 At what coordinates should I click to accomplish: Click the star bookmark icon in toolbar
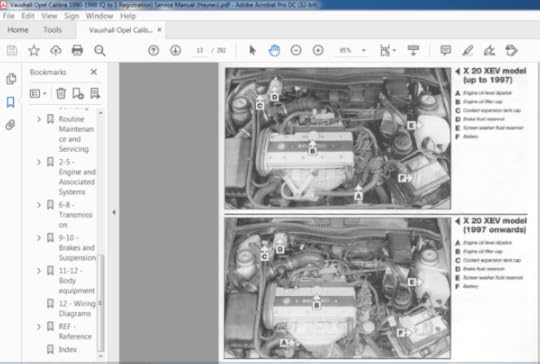34,51
